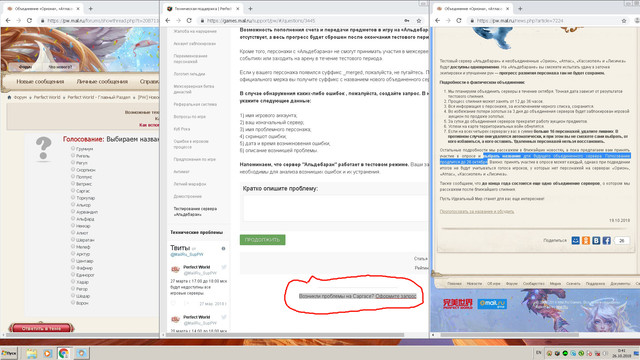Share via Facebook icon
640x360 pixels.
(x=607, y=240)
